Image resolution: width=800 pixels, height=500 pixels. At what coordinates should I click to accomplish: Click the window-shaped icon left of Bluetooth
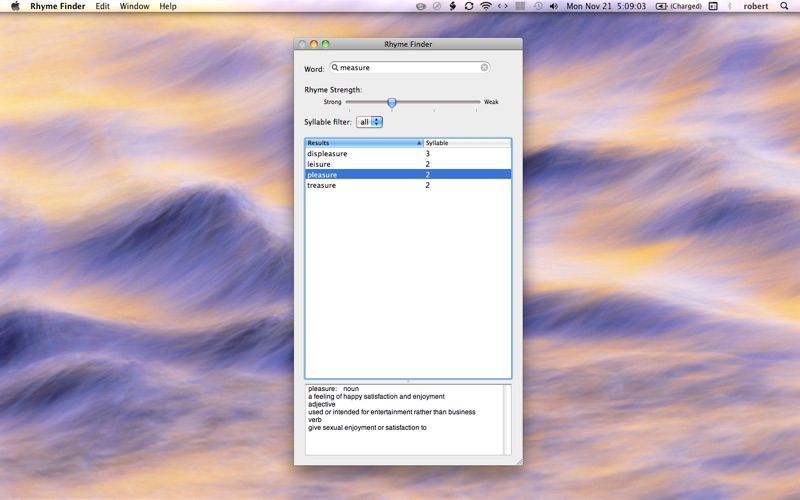[x=713, y=6]
